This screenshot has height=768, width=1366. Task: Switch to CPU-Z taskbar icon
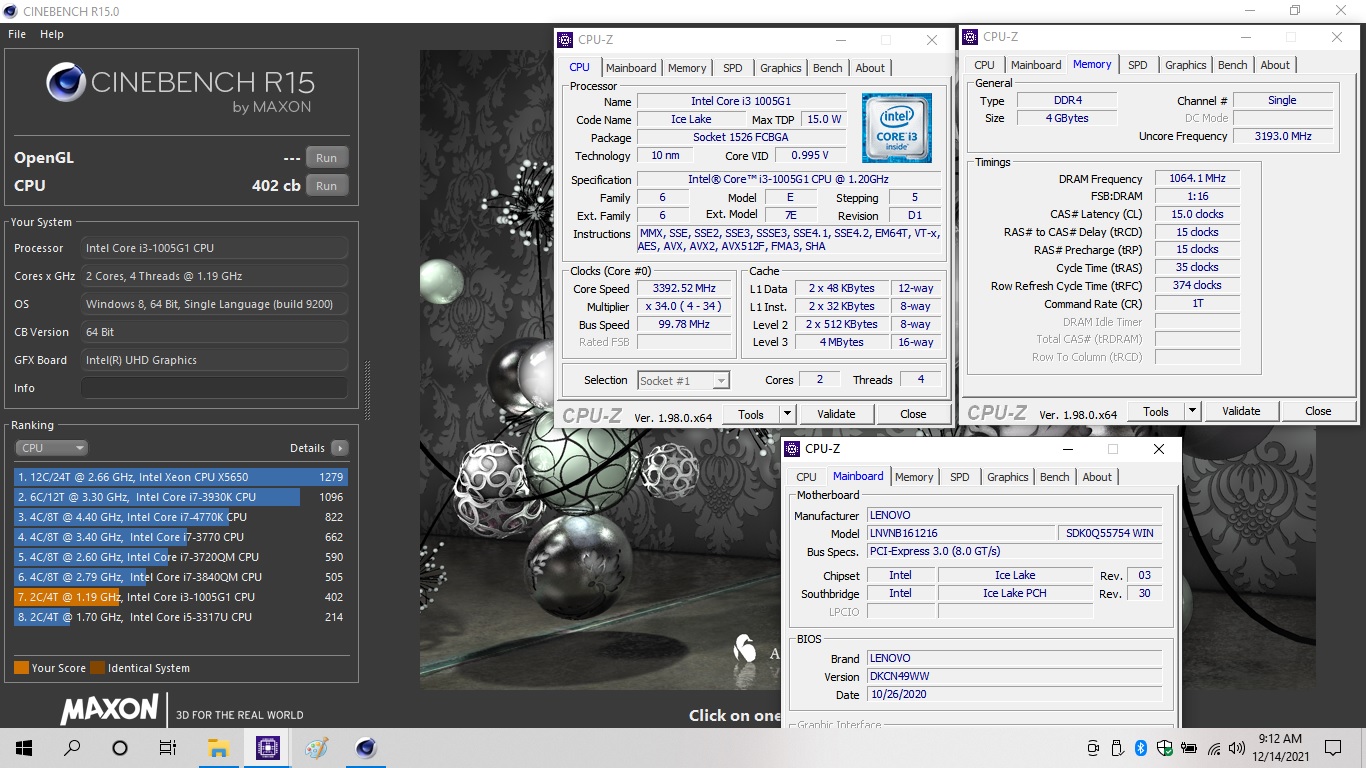(x=267, y=747)
